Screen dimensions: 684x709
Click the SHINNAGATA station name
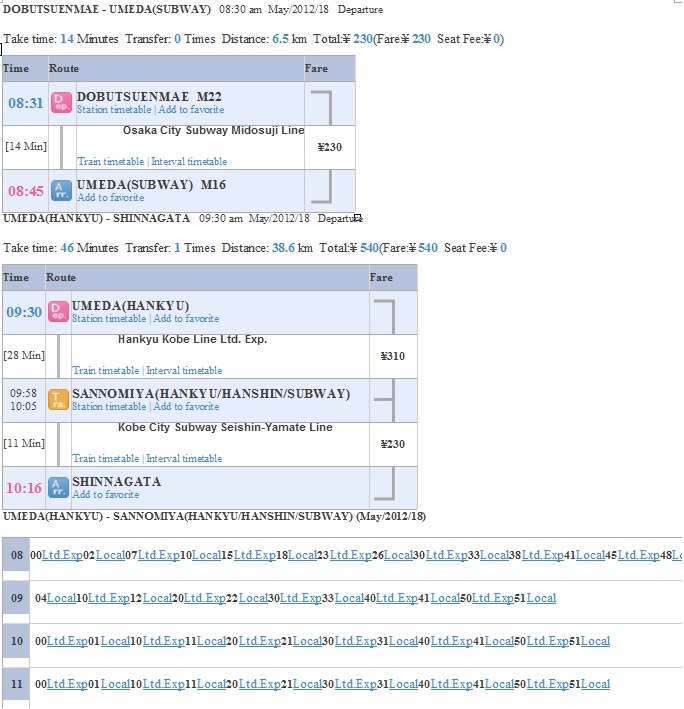[x=117, y=482]
